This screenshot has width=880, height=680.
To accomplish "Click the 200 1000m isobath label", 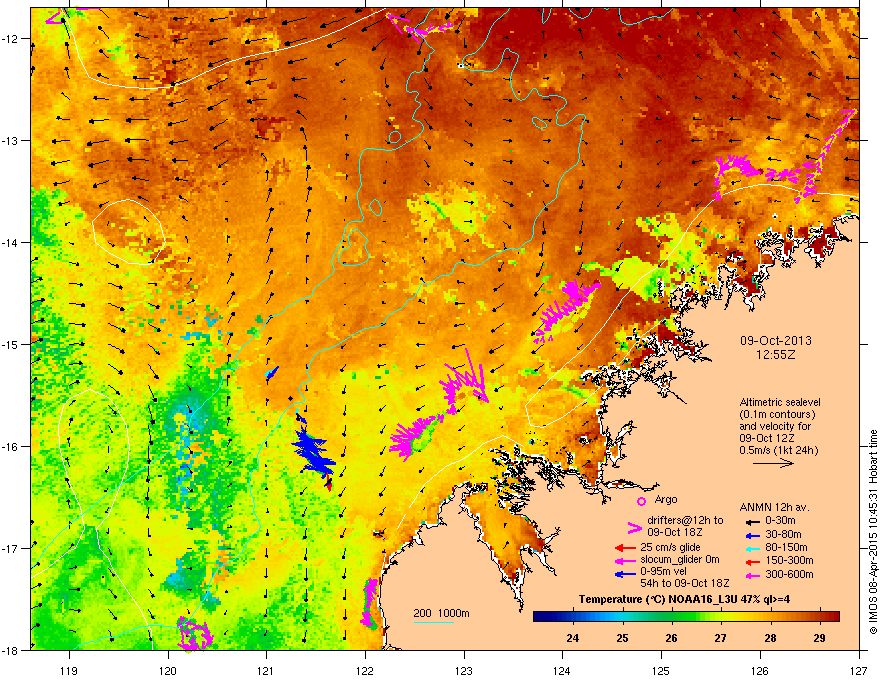I will click(442, 613).
